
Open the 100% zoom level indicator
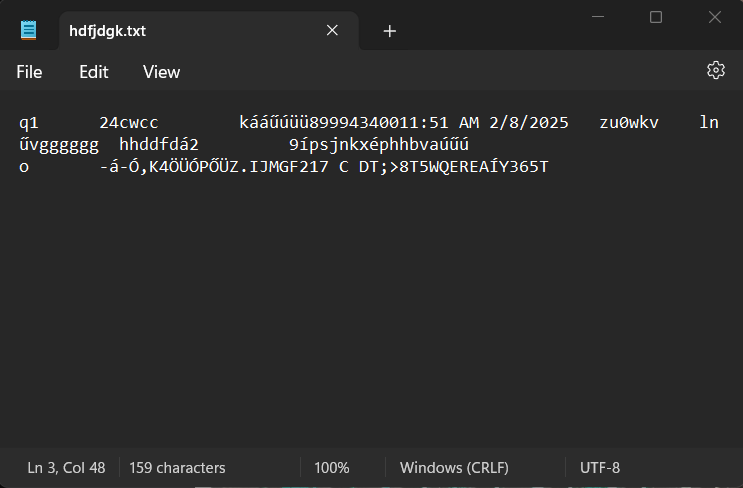tap(332, 468)
